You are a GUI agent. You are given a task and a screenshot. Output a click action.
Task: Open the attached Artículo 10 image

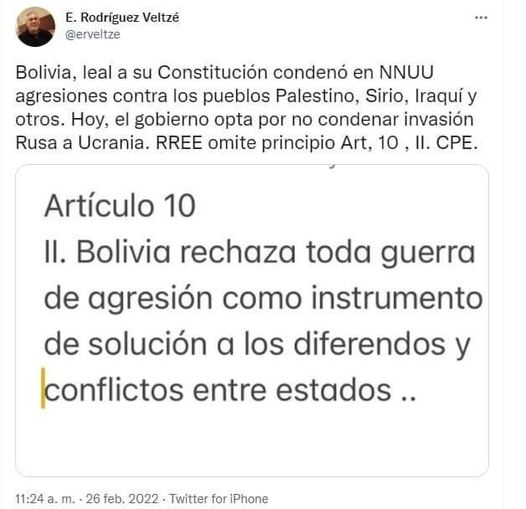click(252, 320)
